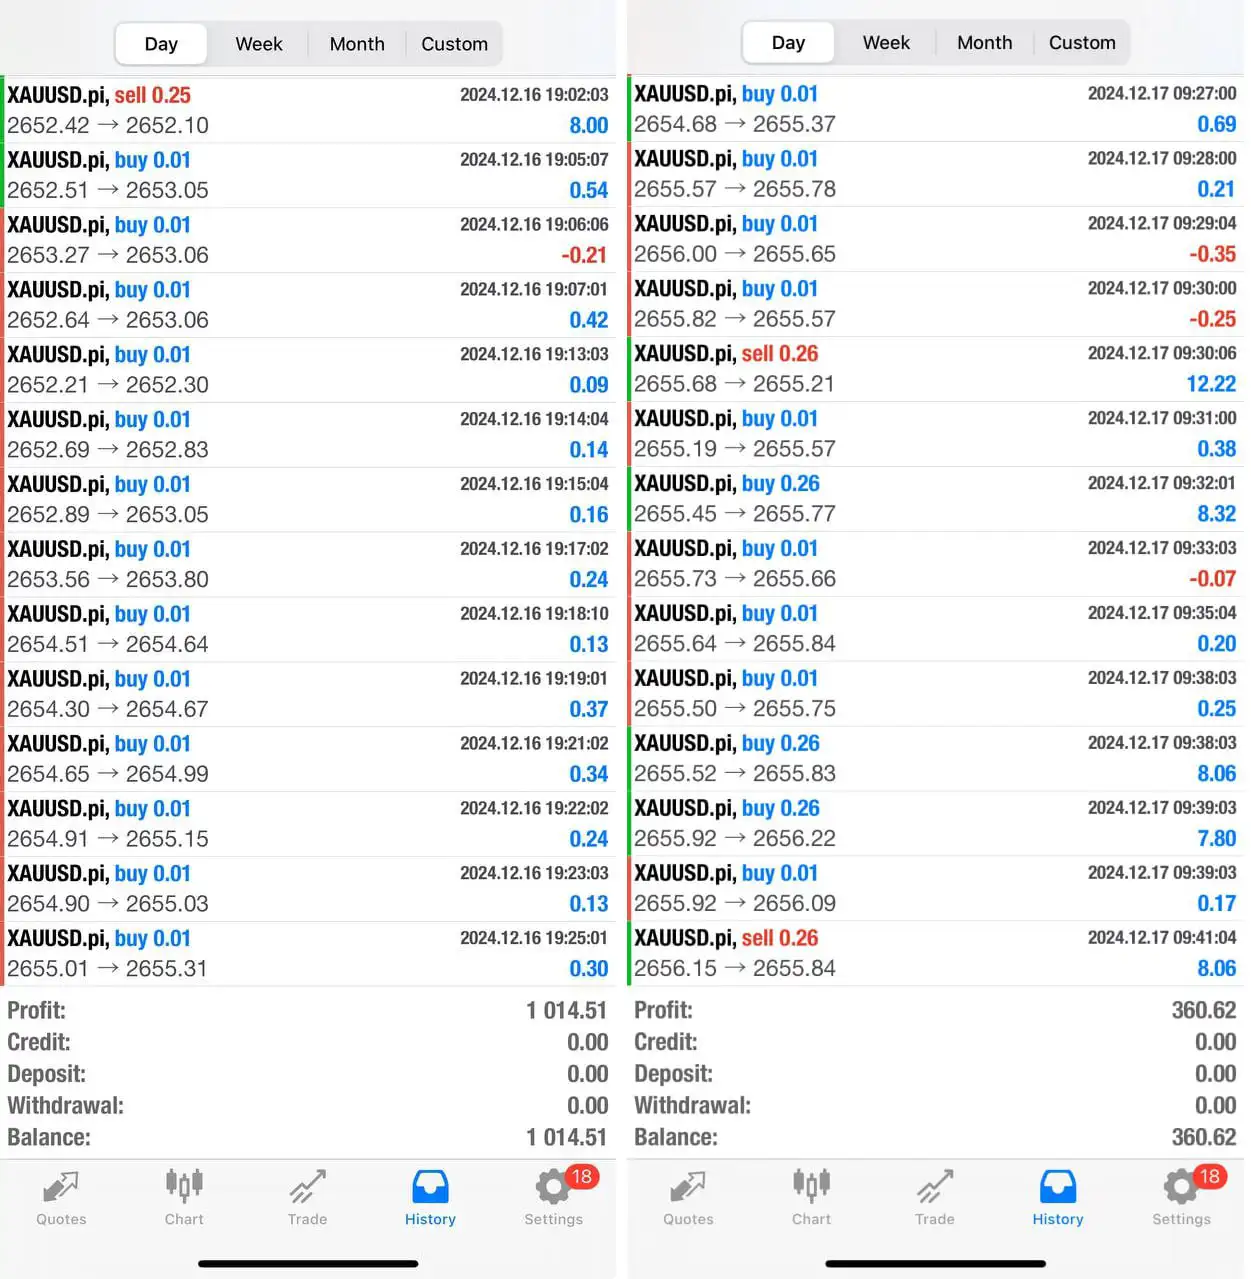This screenshot has width=1251, height=1279.
Task: Tap Custom segment in right panel
Action: 1082,43
